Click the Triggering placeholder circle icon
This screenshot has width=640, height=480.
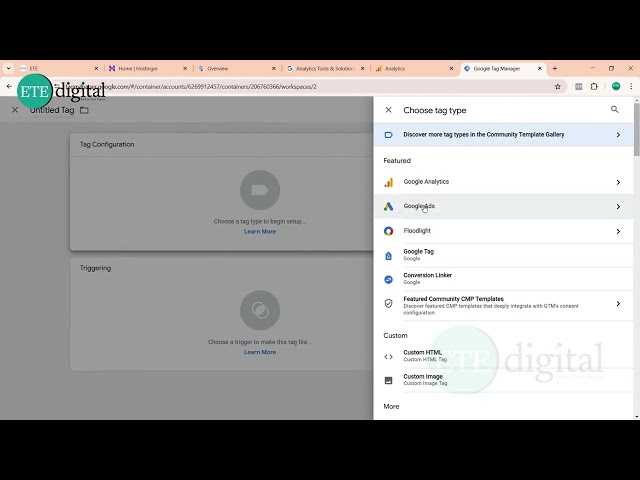point(260,310)
